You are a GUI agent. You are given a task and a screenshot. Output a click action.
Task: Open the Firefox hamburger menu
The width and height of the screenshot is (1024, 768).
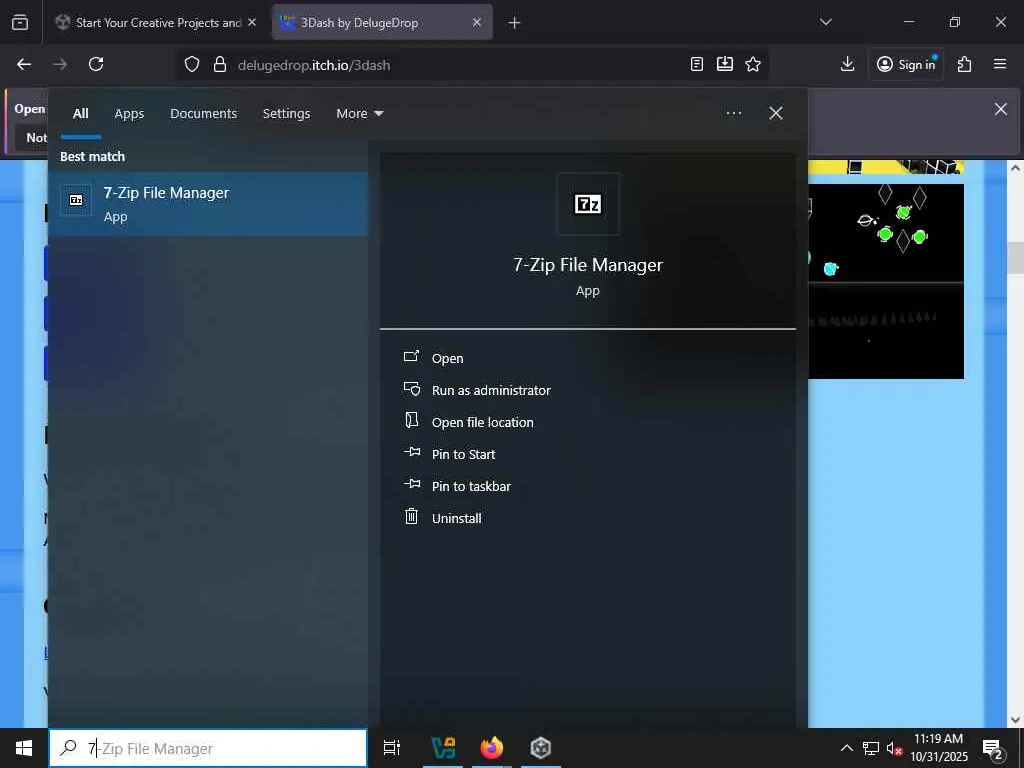[x=1000, y=64]
